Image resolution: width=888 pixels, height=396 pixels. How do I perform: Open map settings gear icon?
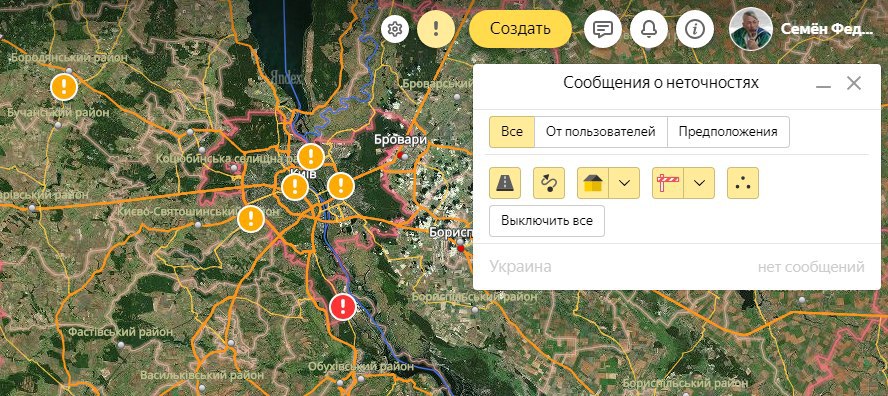395,29
